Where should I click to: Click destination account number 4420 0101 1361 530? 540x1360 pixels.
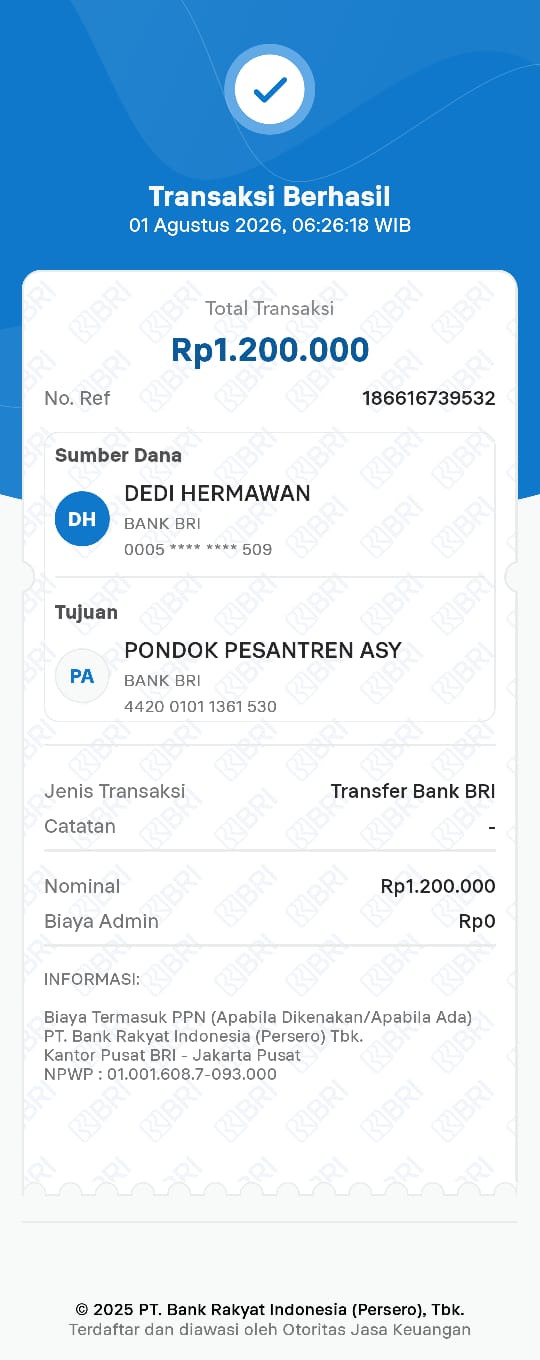point(200,706)
